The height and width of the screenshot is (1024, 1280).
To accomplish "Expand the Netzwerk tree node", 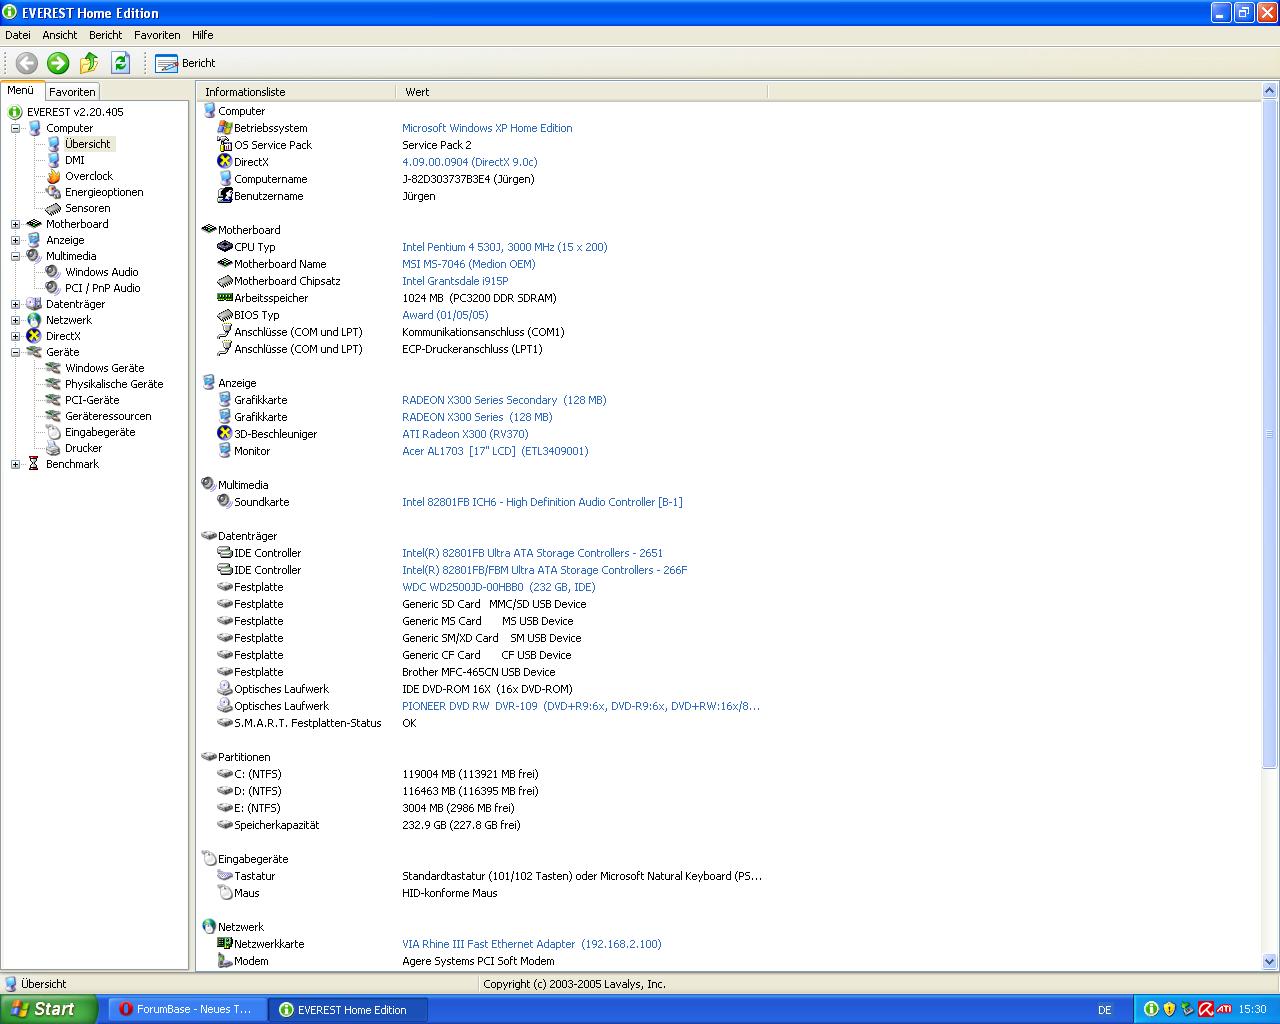I will tap(15, 320).
